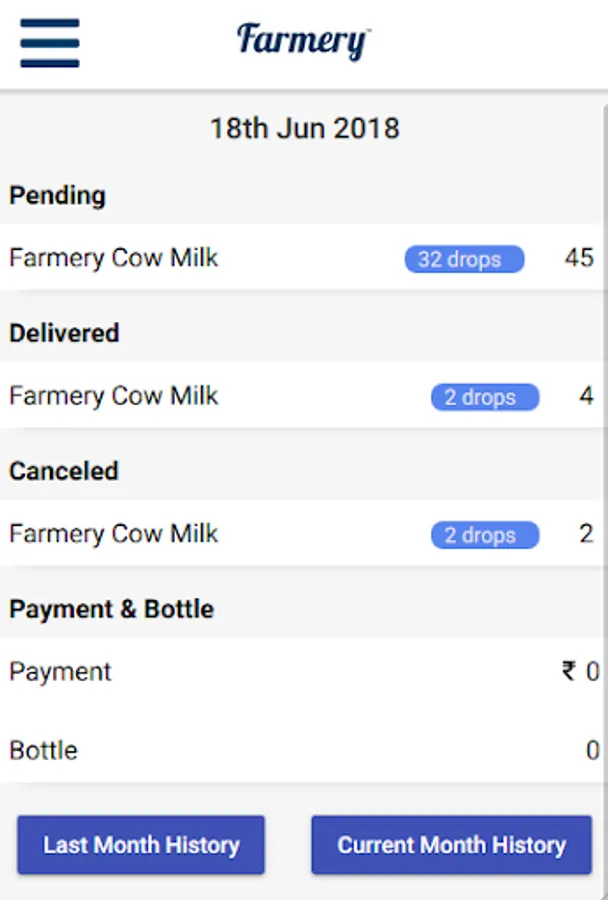The width and height of the screenshot is (608, 900).
Task: Click the Delivered section heading
Action: (x=64, y=333)
